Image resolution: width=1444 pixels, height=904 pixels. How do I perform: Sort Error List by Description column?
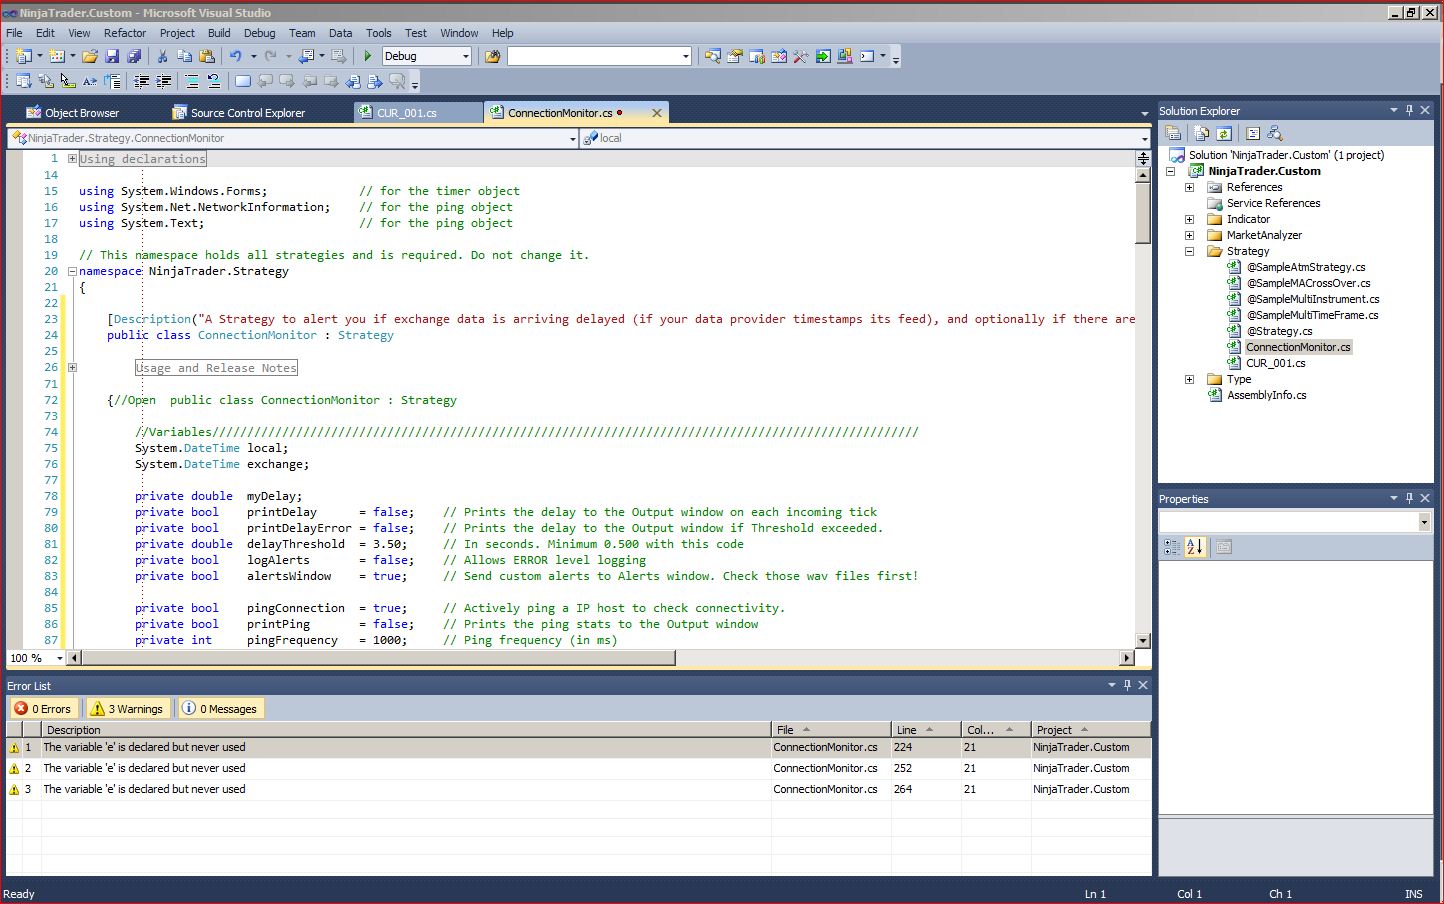[x=406, y=730]
